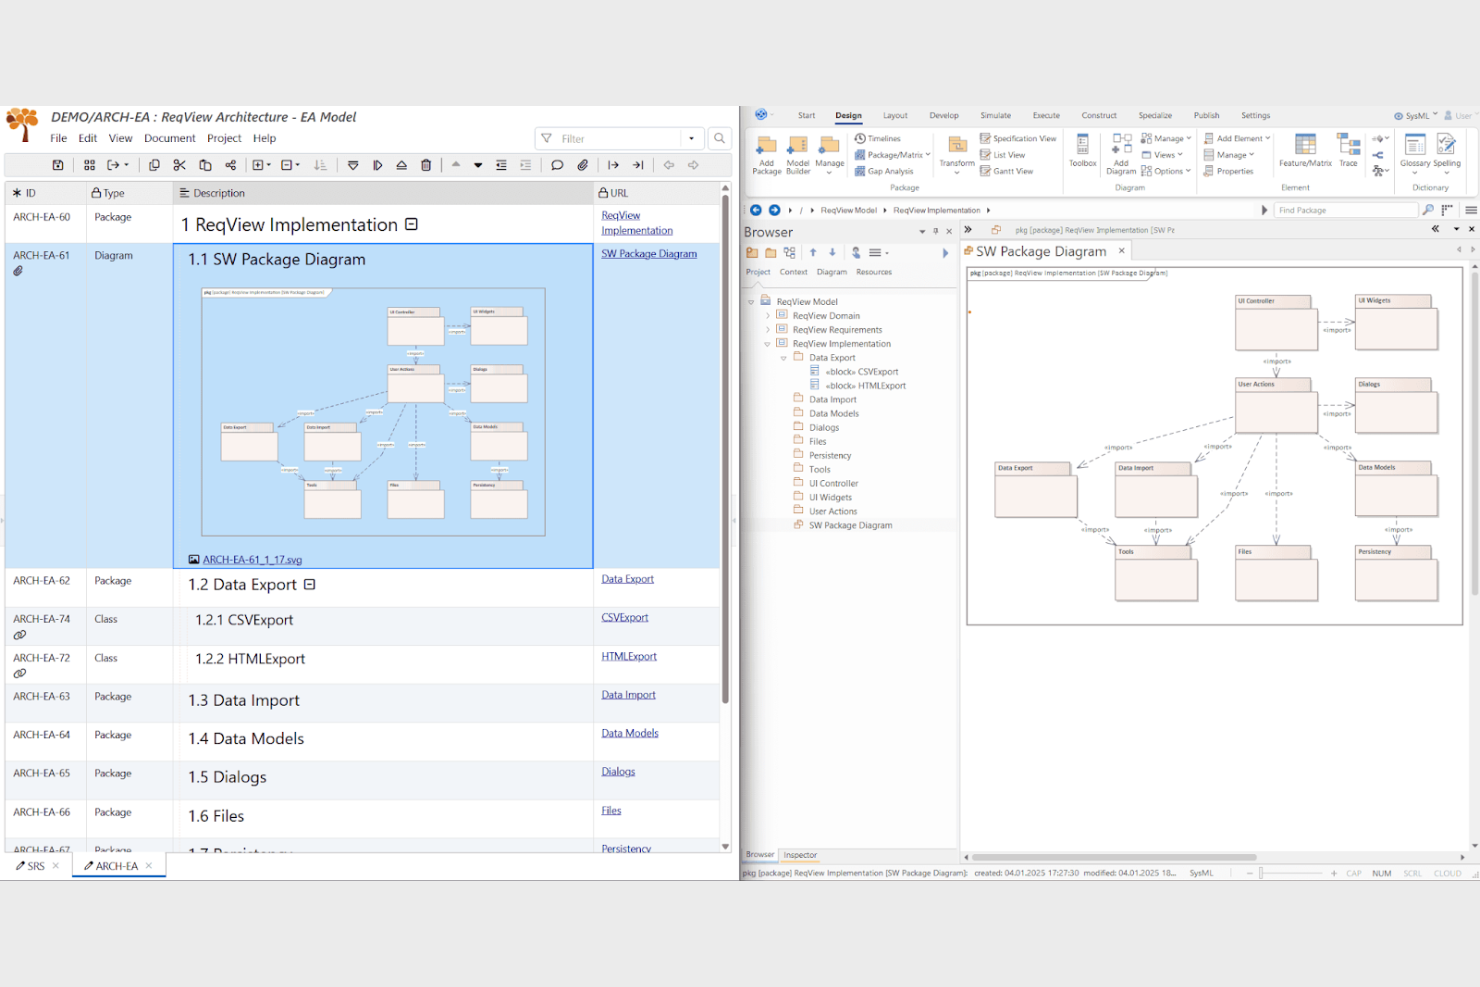Viewport: 1480px width, 987px height.
Task: Close the SW Package Diagram tab
Action: coord(1122,251)
